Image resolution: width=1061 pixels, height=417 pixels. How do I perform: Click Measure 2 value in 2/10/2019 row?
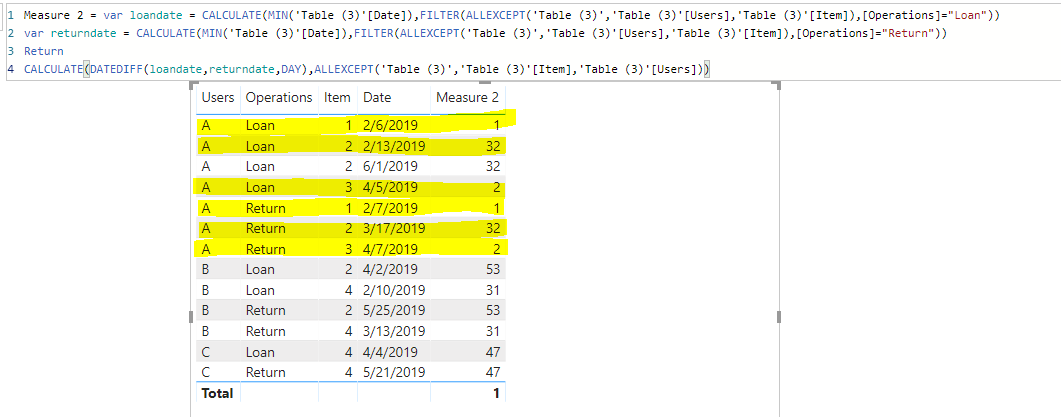(493, 290)
